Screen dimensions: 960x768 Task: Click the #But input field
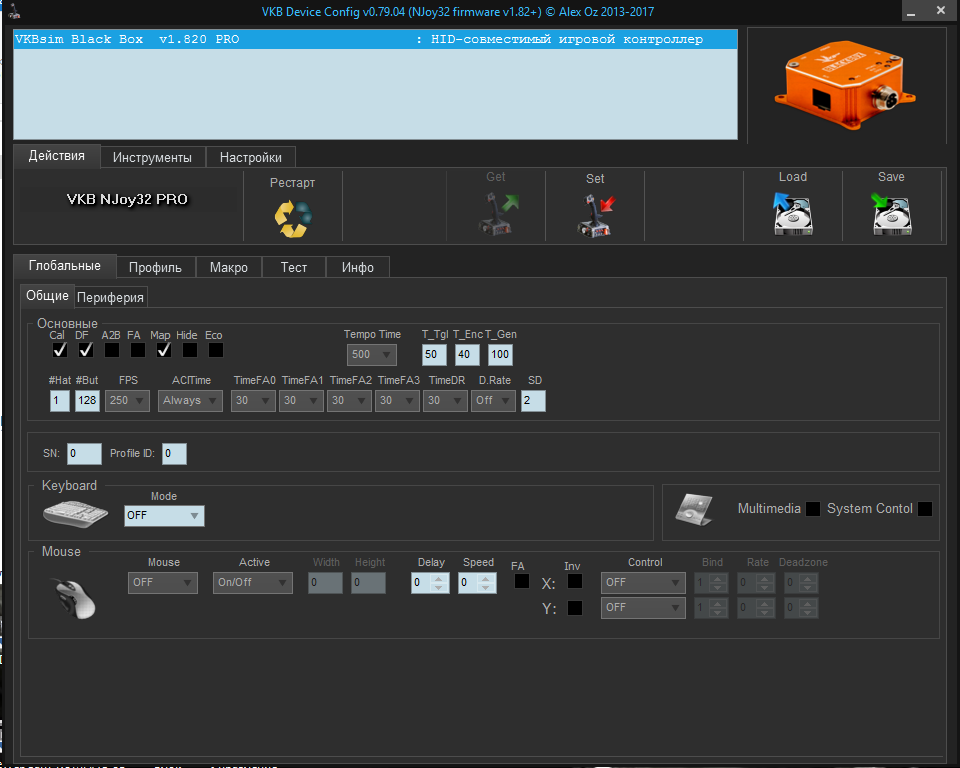(88, 401)
